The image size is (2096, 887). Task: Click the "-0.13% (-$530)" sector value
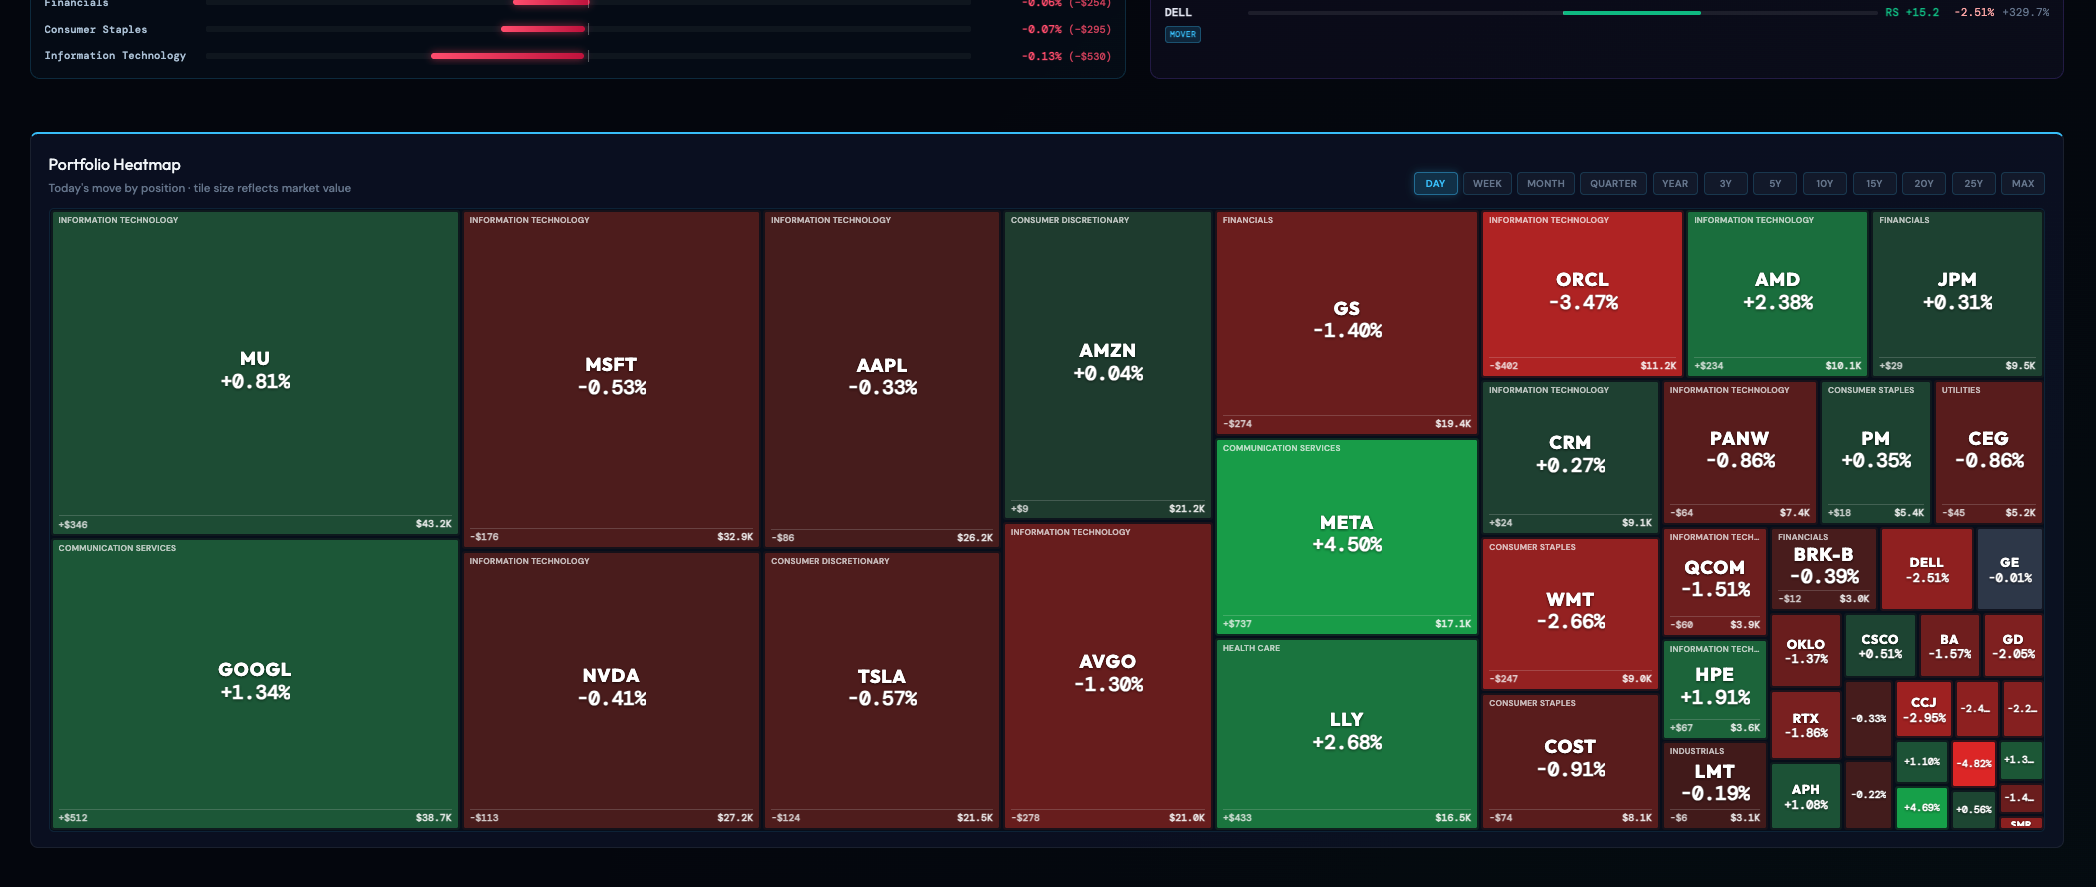click(x=1066, y=56)
